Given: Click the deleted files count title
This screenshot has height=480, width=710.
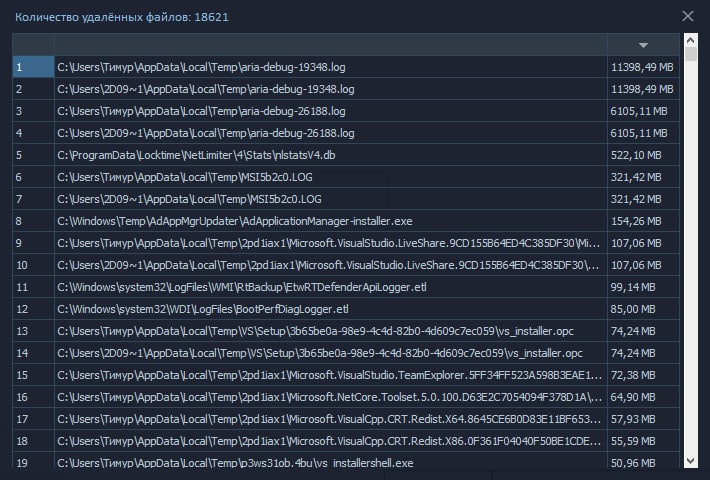Looking at the screenshot, I should coord(122,17).
